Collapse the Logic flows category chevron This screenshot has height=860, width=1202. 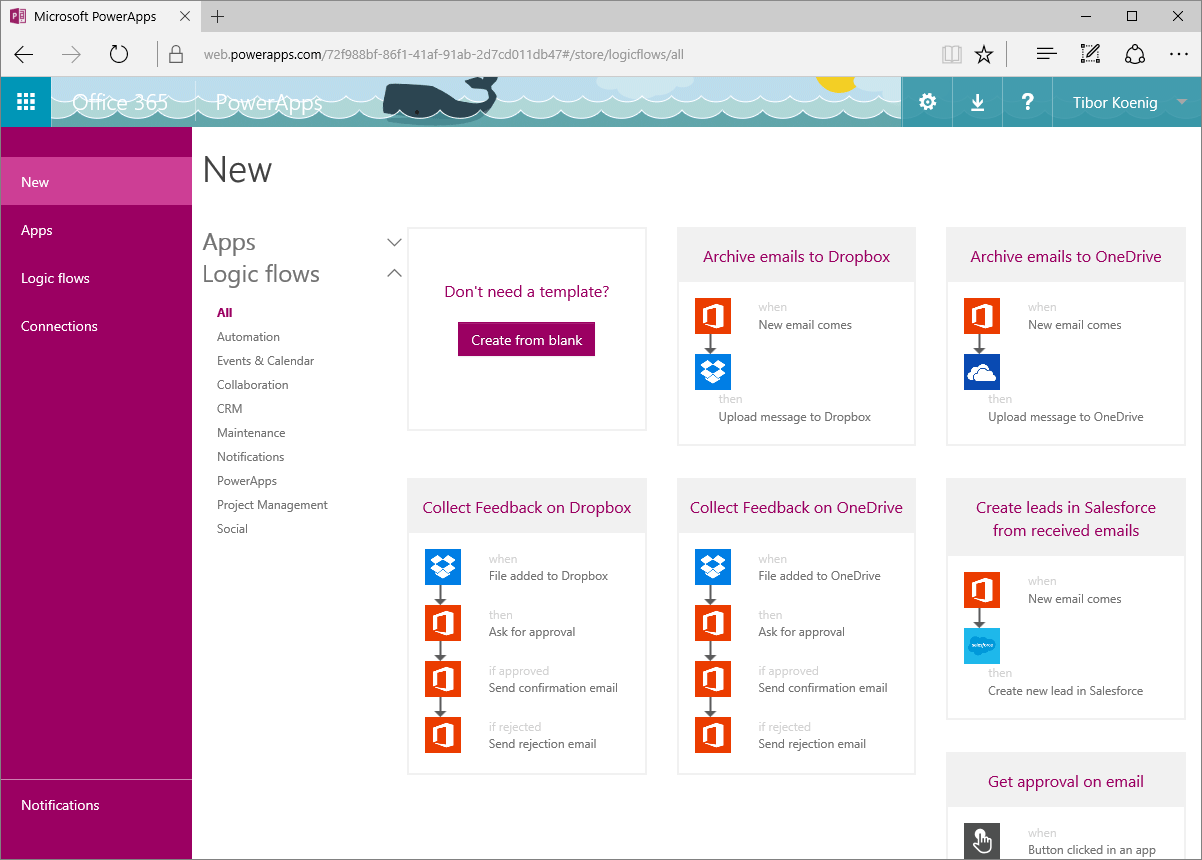[394, 273]
